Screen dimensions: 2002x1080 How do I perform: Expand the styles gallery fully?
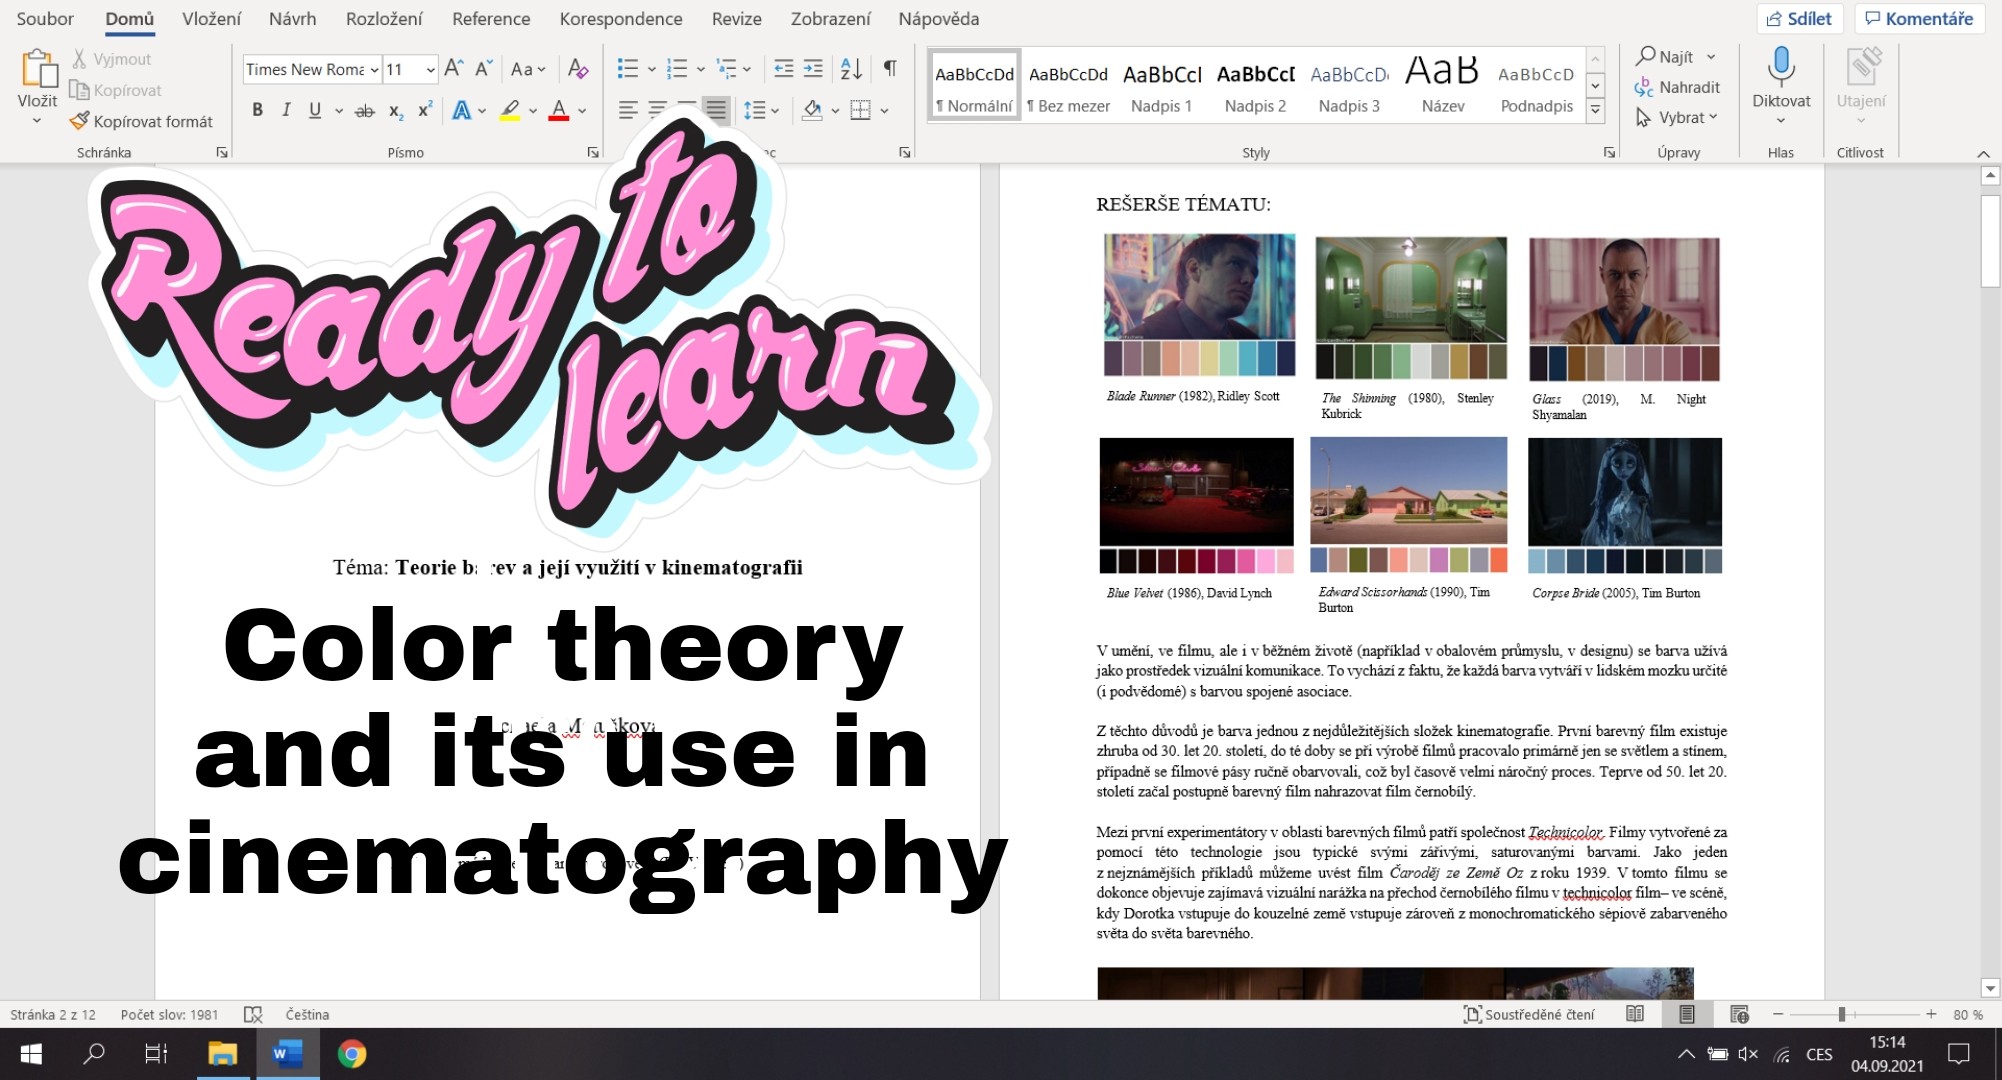coord(1596,110)
